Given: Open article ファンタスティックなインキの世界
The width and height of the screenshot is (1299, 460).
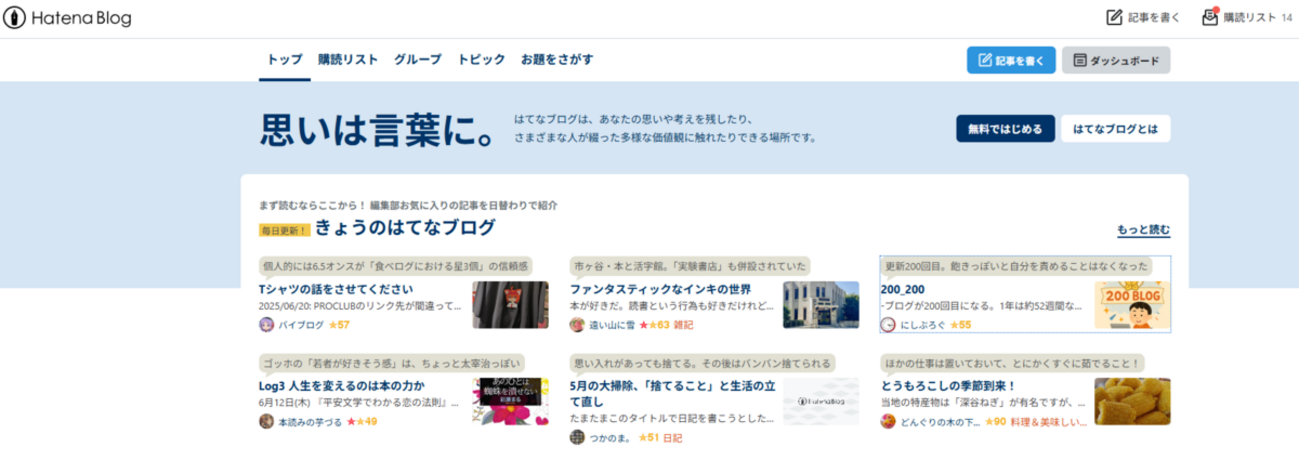Looking at the screenshot, I should (660, 289).
